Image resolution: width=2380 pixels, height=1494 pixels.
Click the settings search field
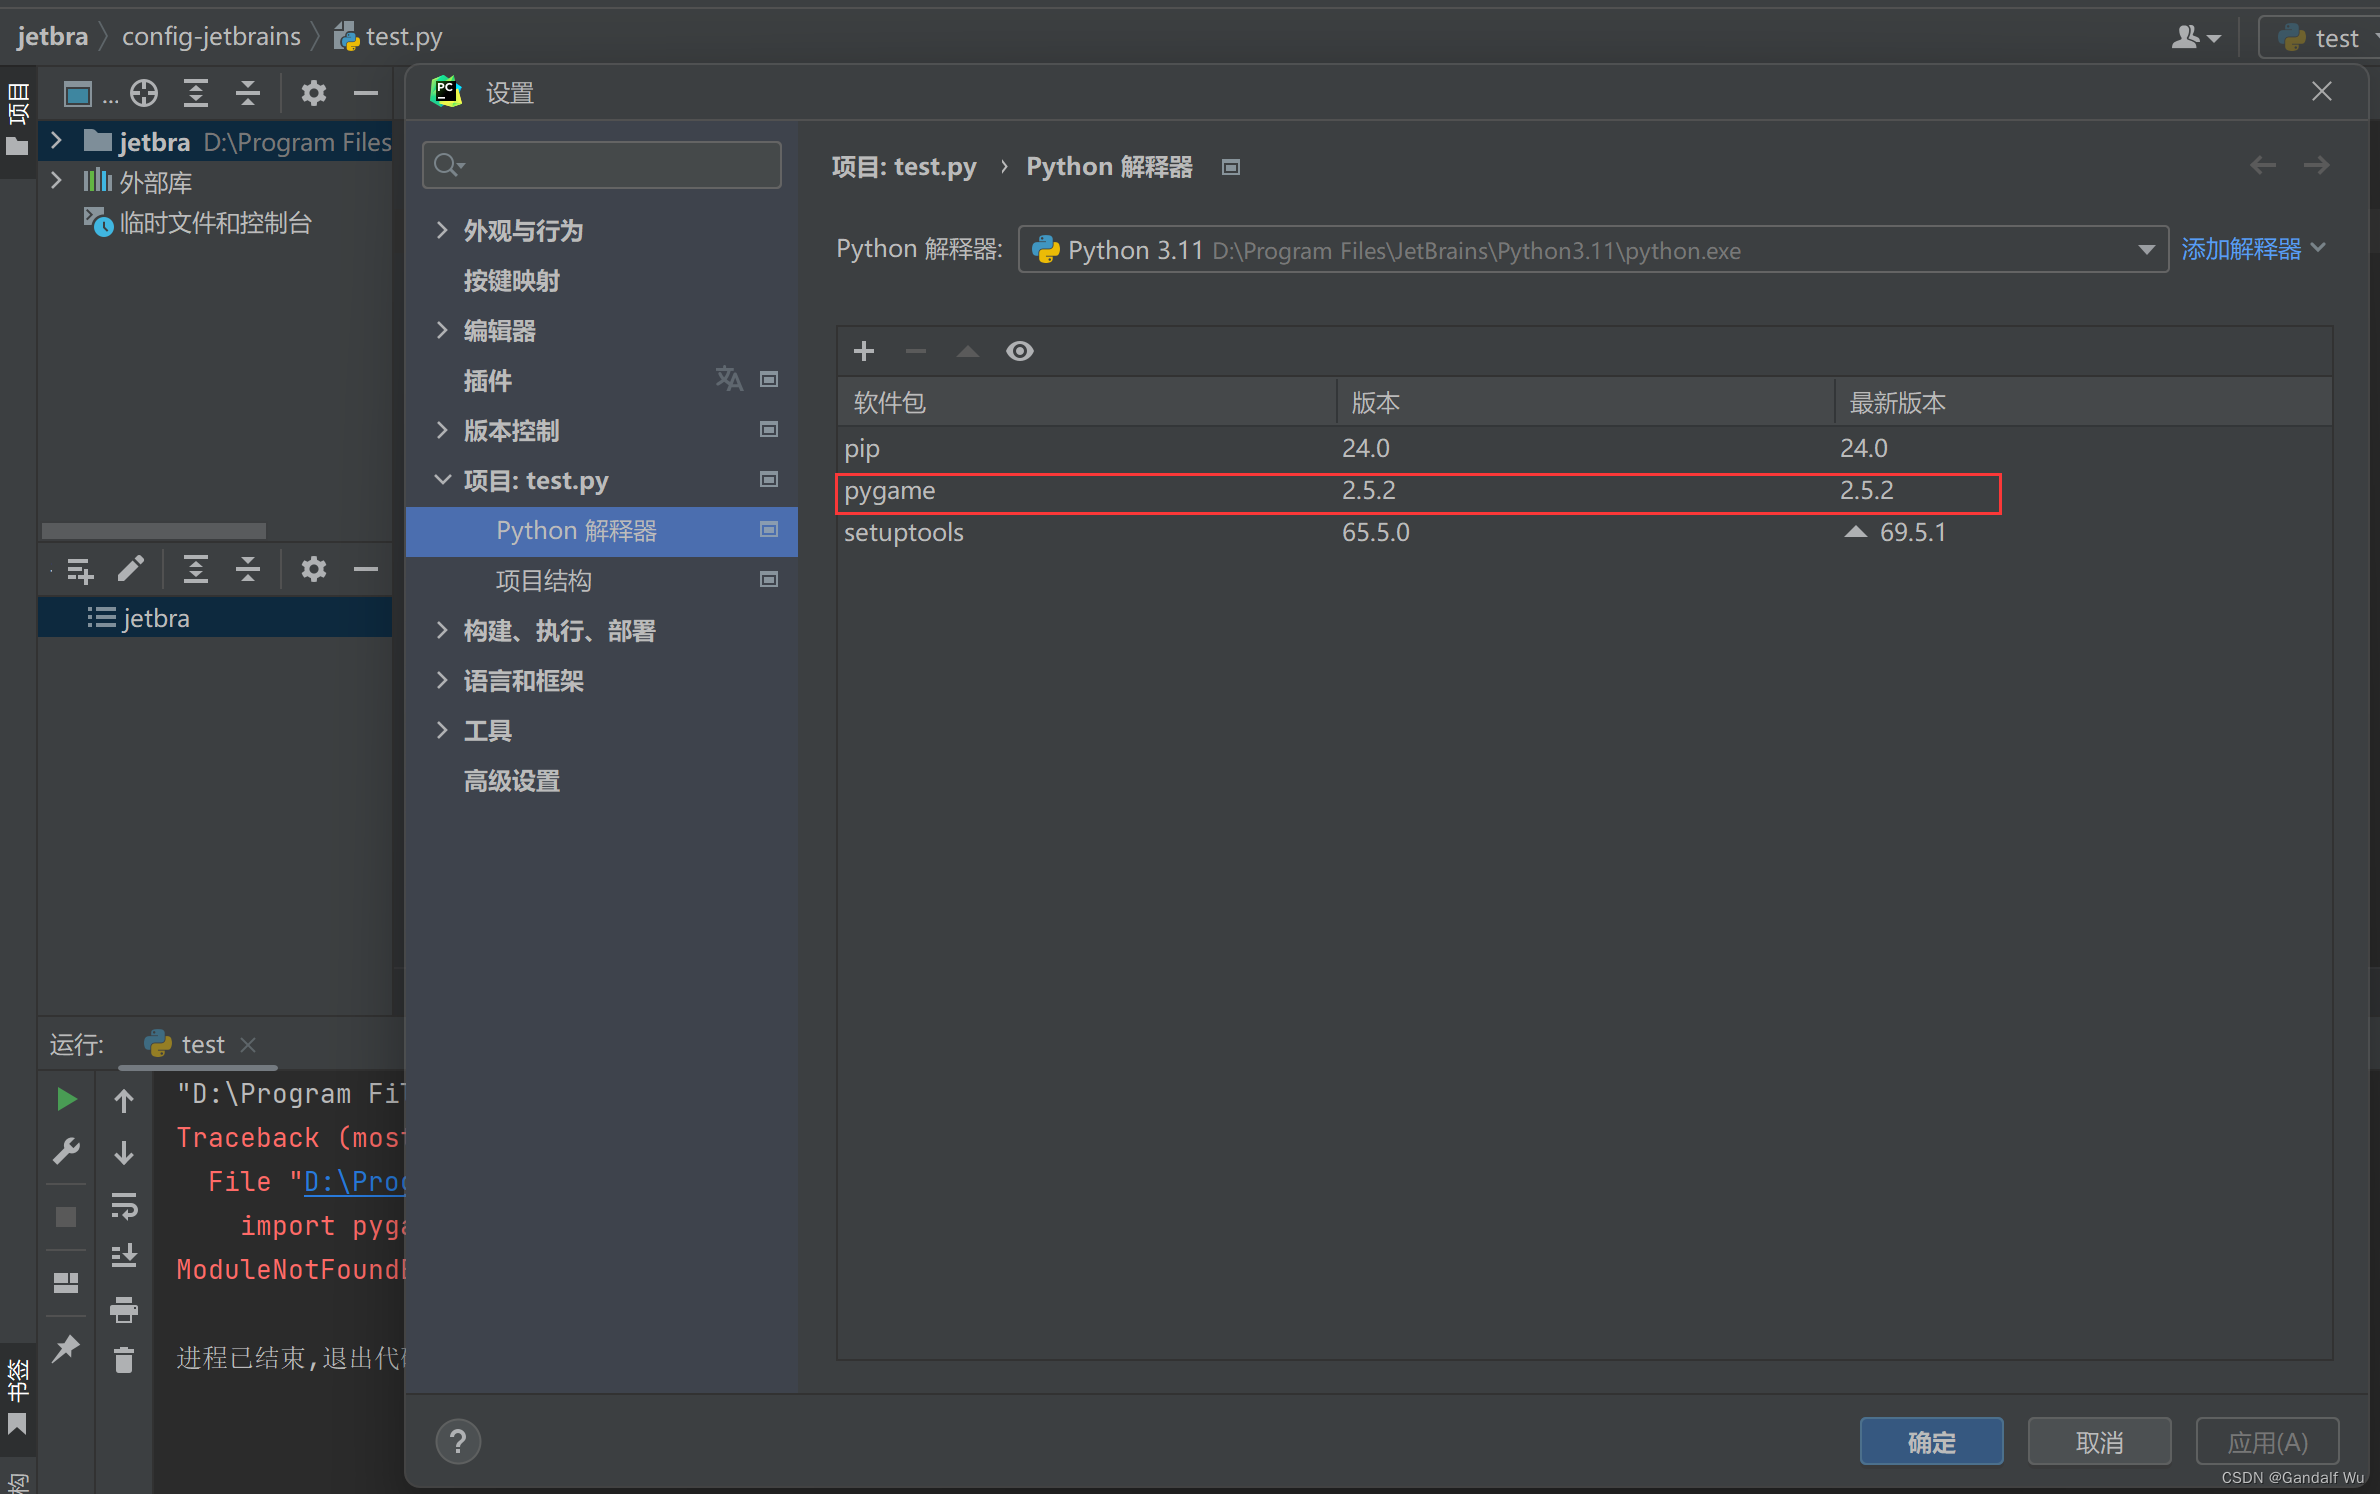click(x=603, y=165)
